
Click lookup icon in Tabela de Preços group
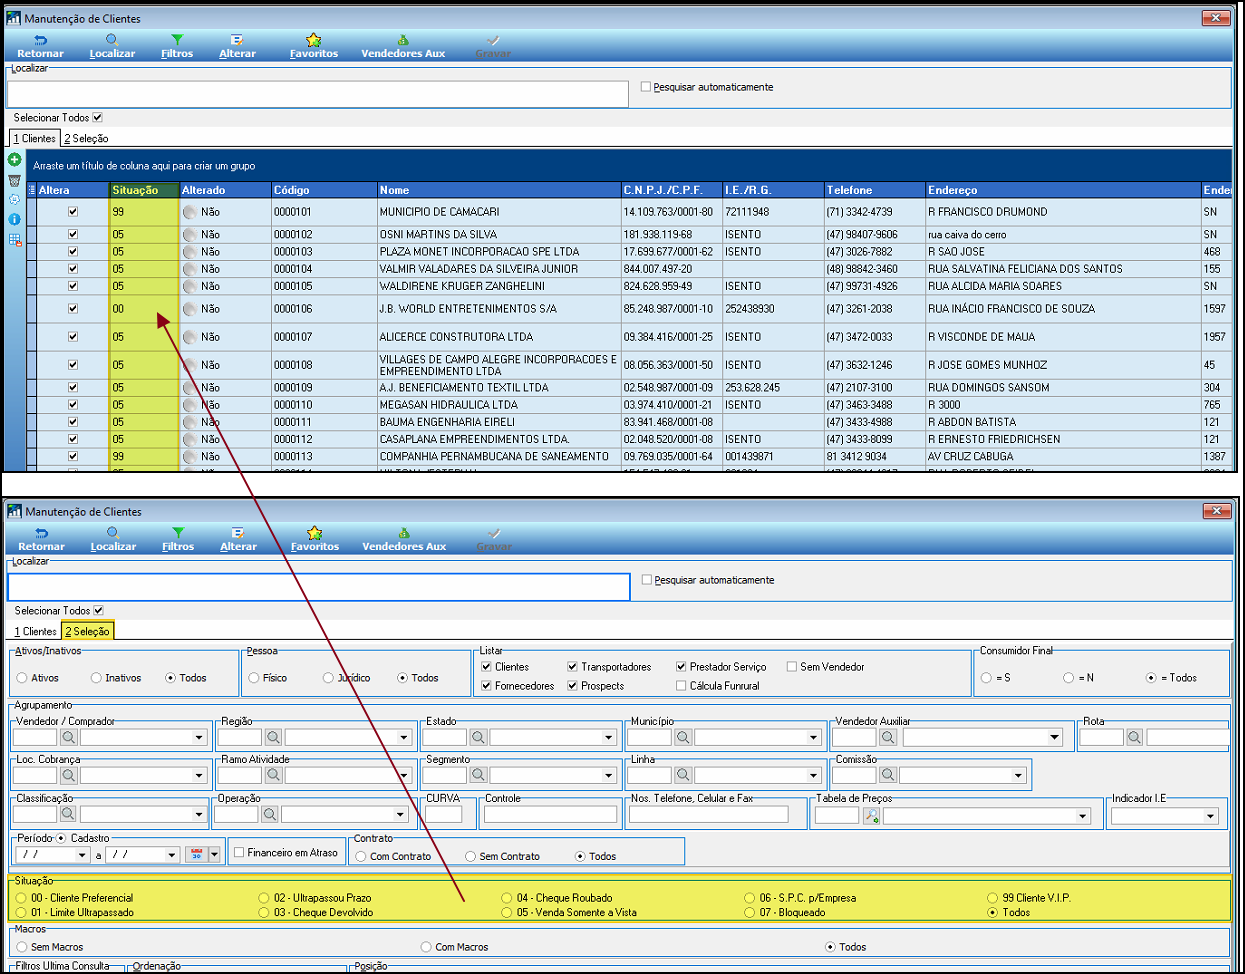pyautogui.click(x=871, y=816)
